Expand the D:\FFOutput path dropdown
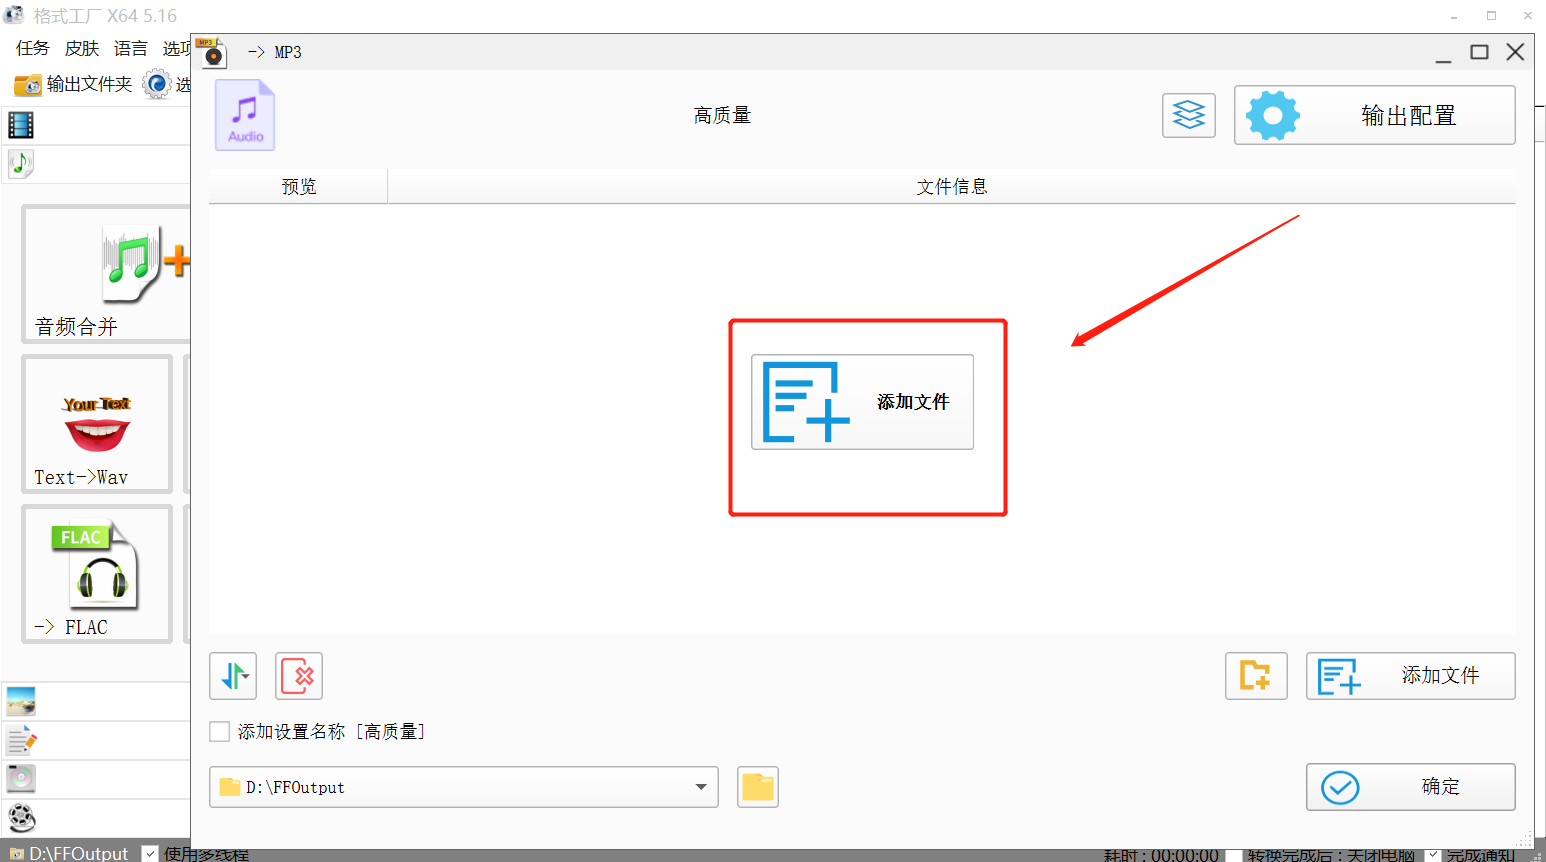 click(702, 787)
